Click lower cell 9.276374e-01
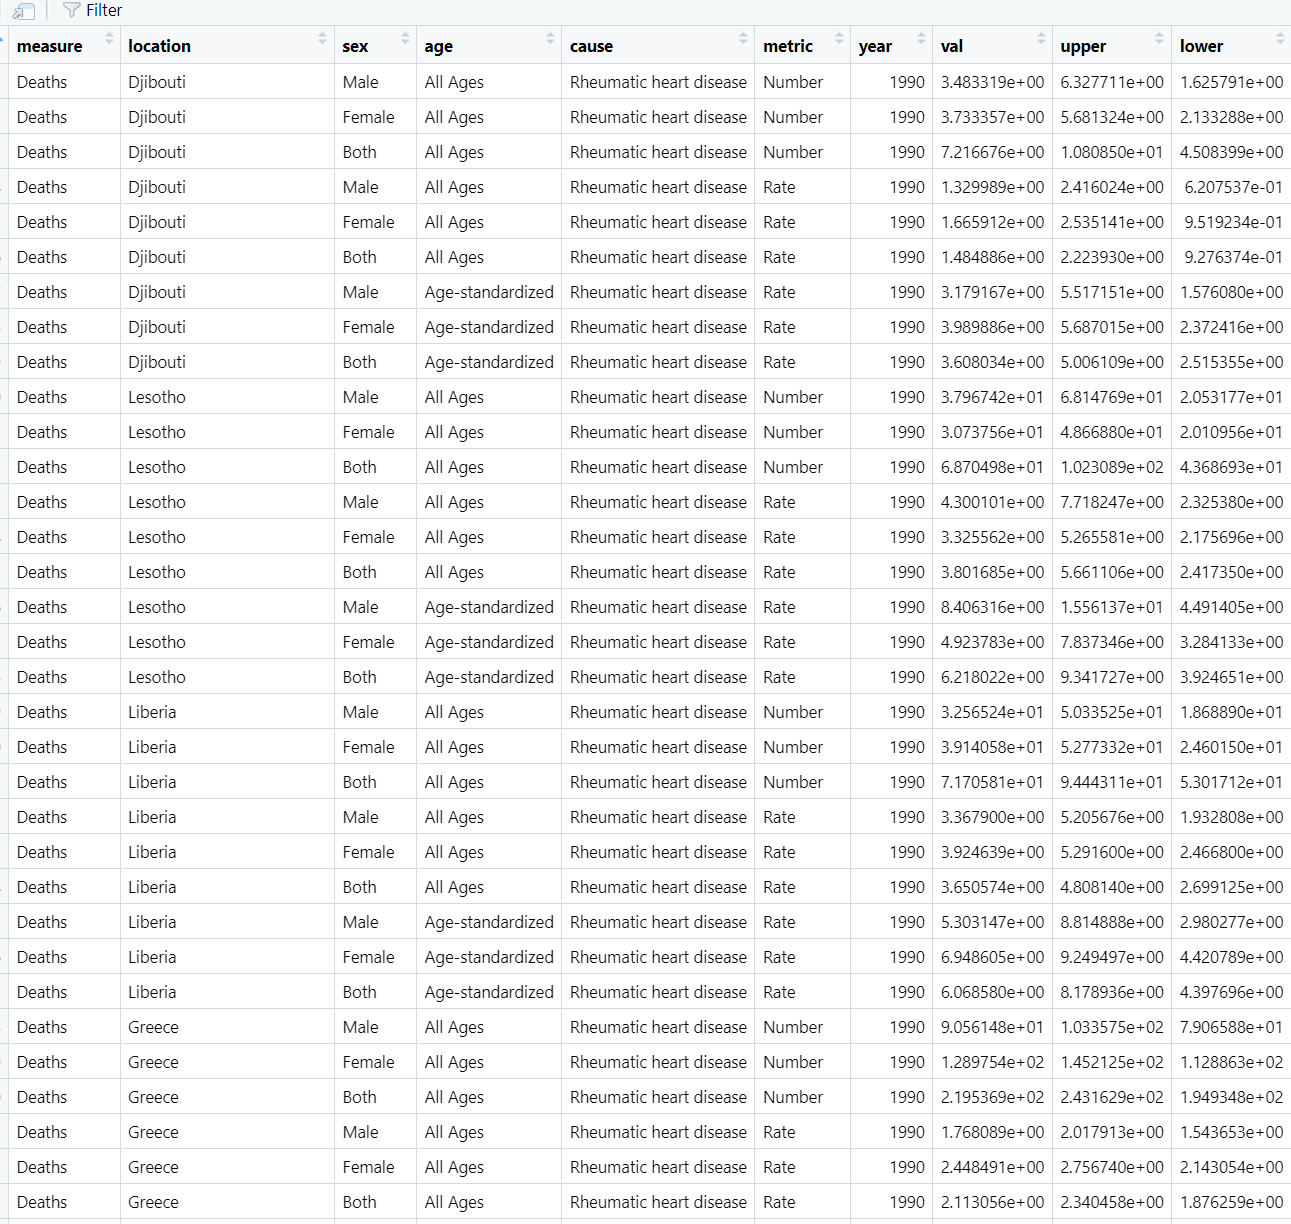This screenshot has width=1291, height=1224. click(1231, 257)
